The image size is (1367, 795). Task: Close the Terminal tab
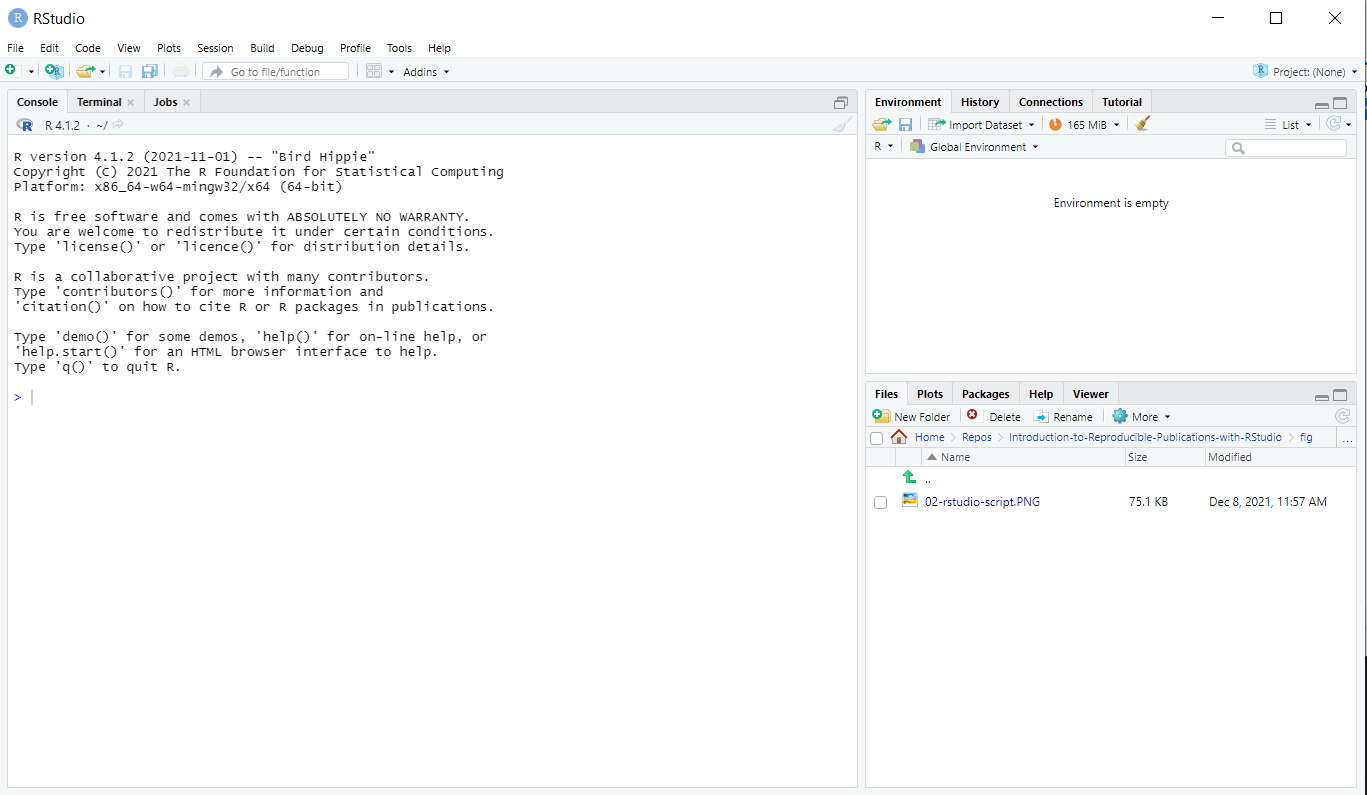coord(130,102)
